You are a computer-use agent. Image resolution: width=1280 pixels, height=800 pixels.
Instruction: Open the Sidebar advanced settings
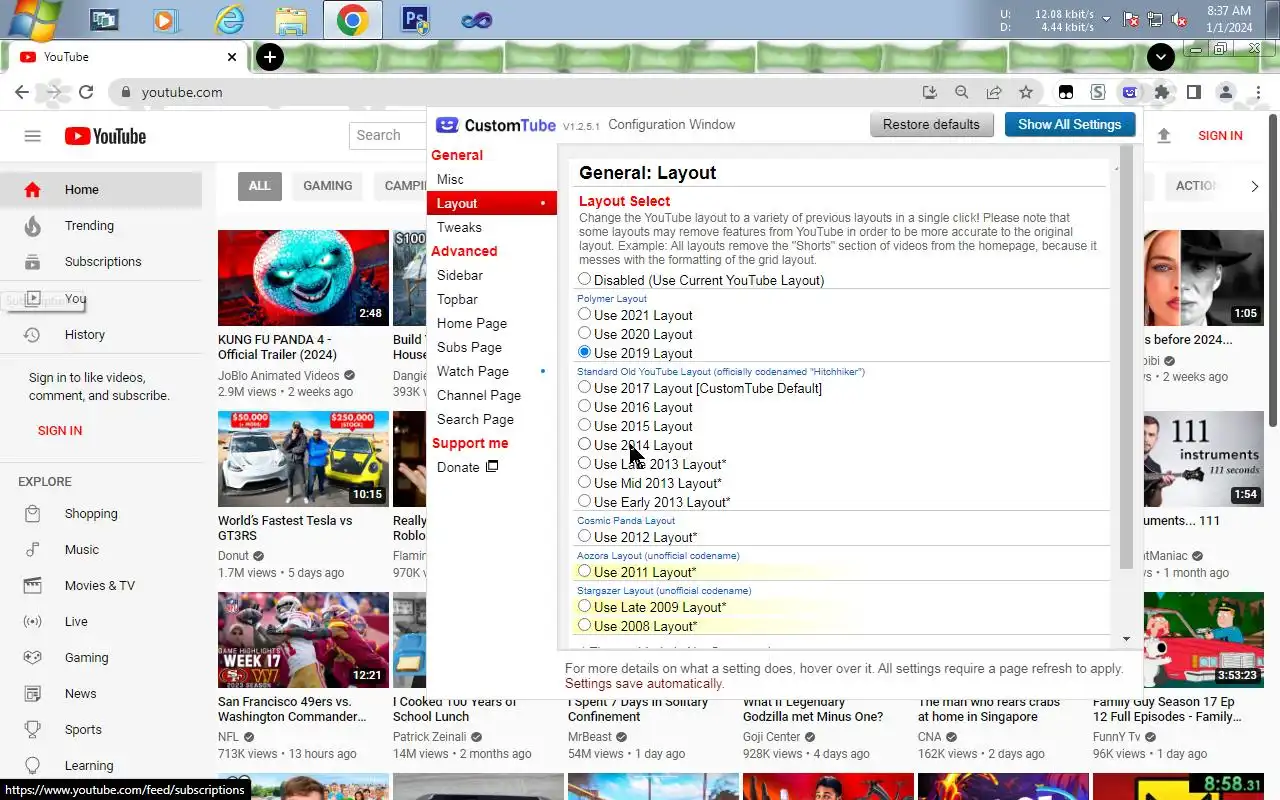tap(491, 275)
